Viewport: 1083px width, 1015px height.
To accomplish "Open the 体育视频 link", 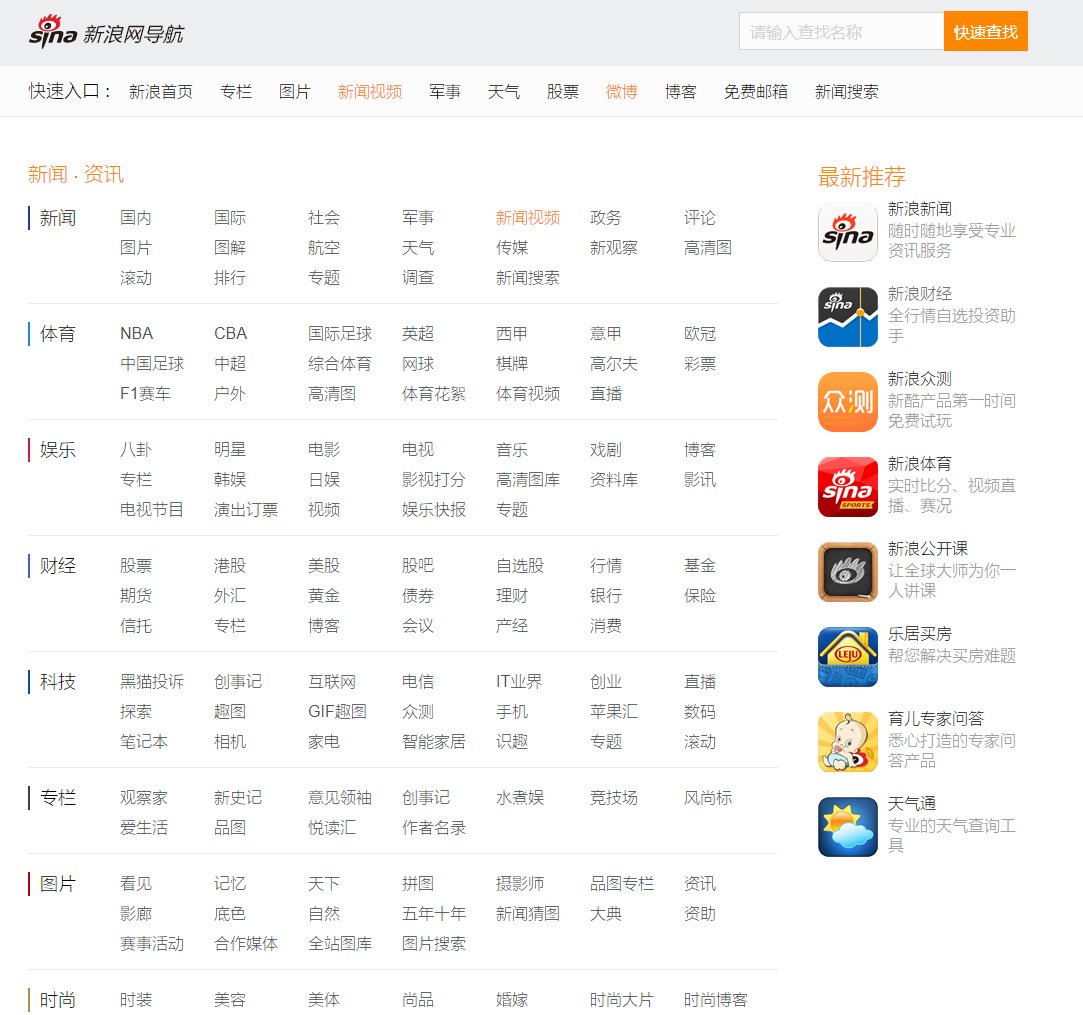I will pos(528,394).
